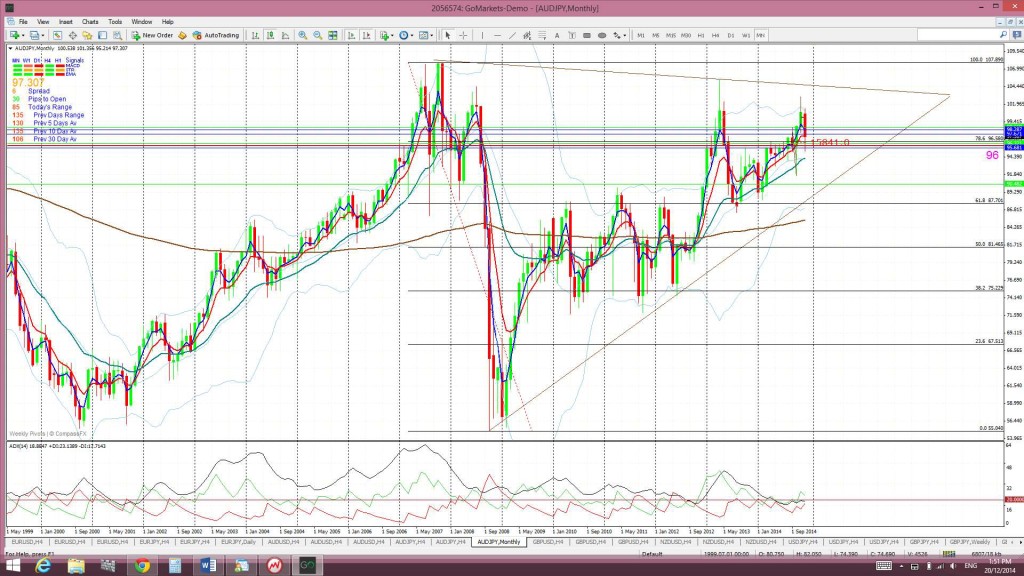Open the Window menu
The width and height of the screenshot is (1024, 576).
coord(141,22)
